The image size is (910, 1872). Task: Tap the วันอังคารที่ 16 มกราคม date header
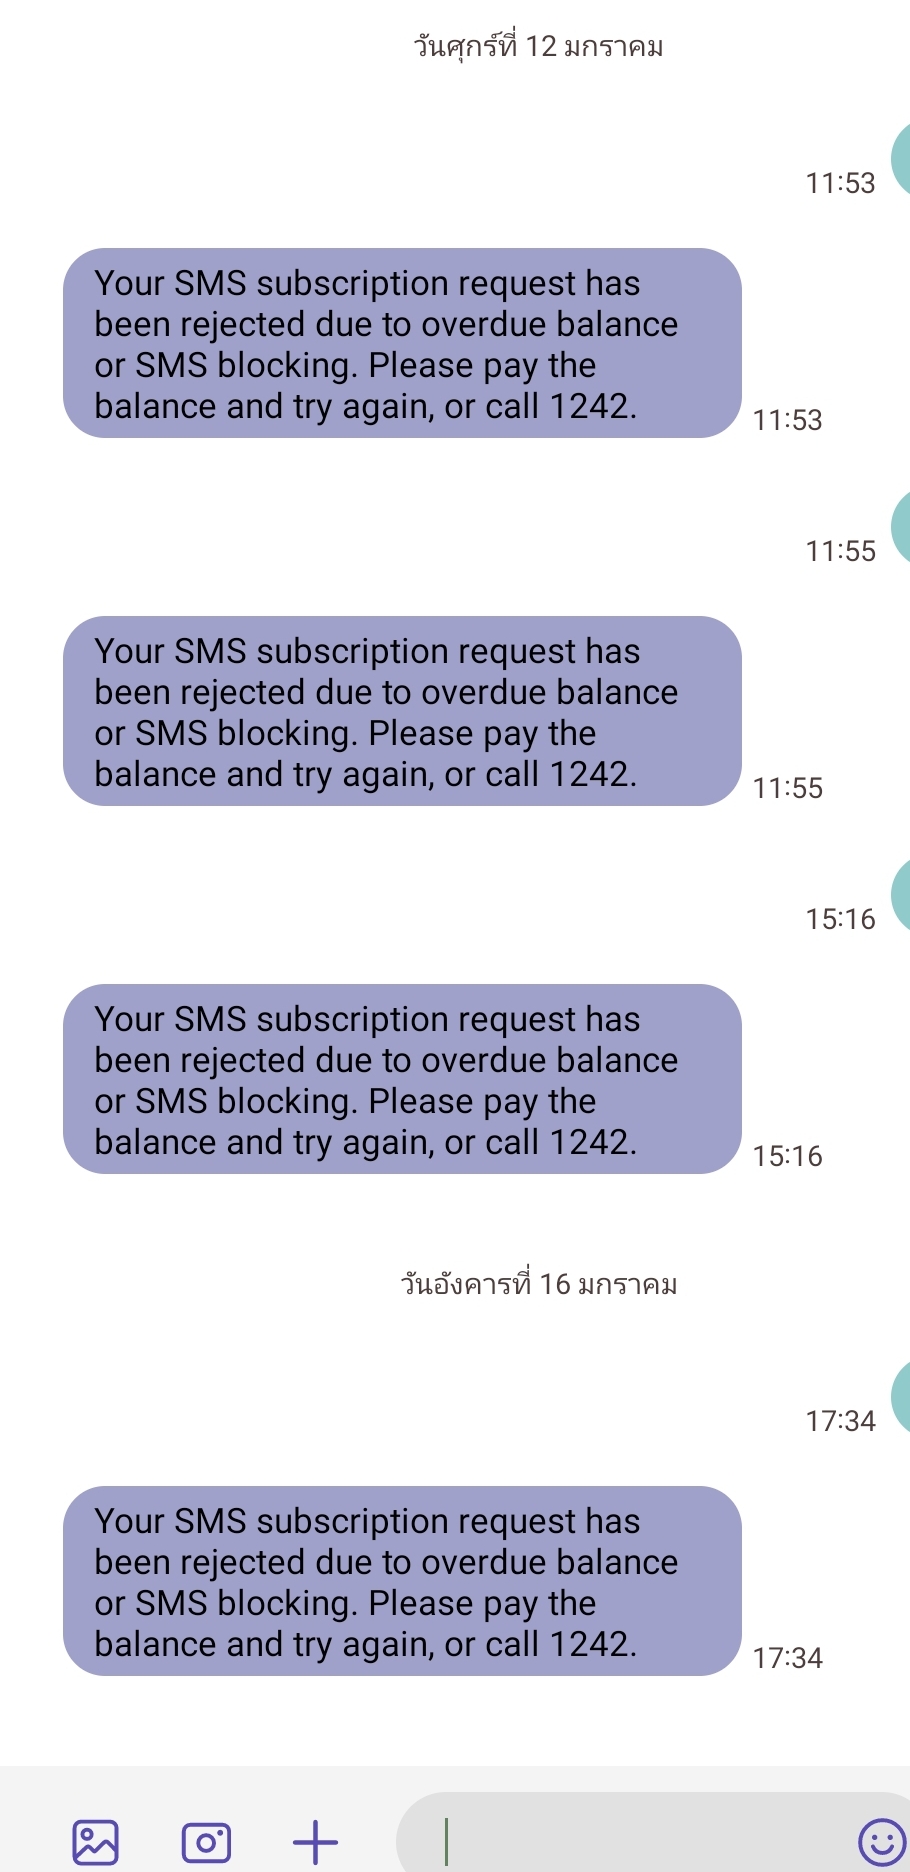click(x=538, y=1284)
